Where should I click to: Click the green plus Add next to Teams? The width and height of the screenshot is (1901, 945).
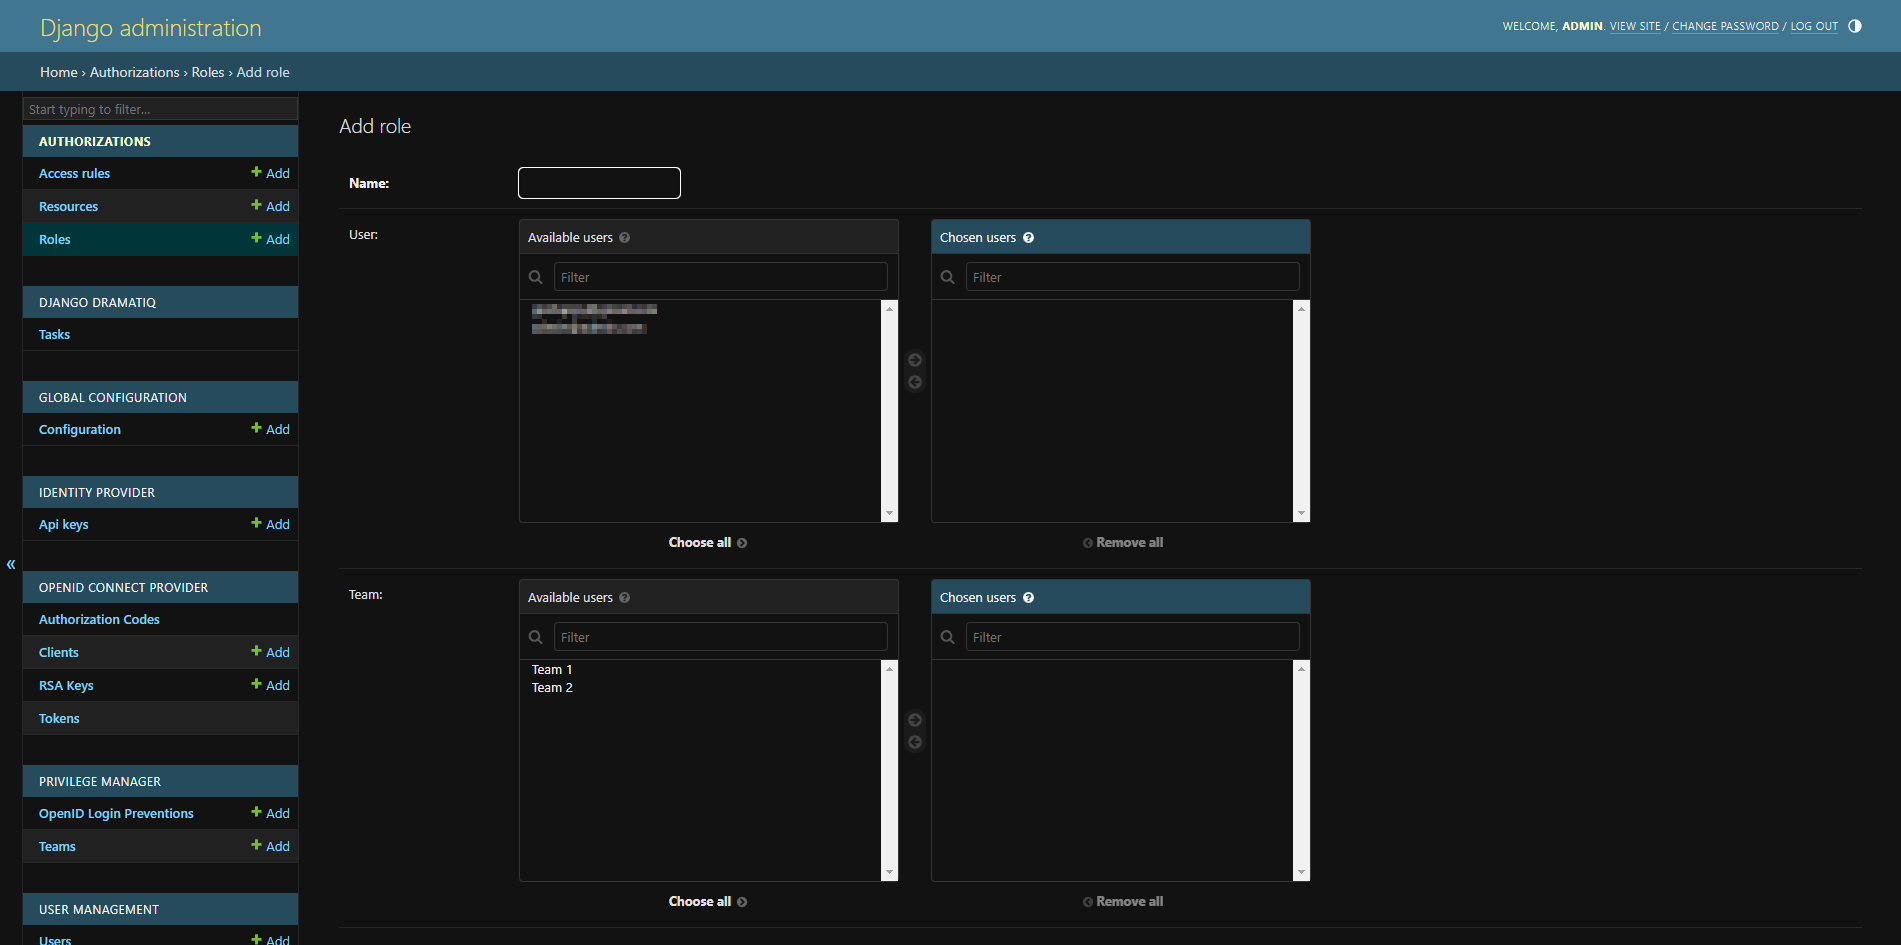270,846
